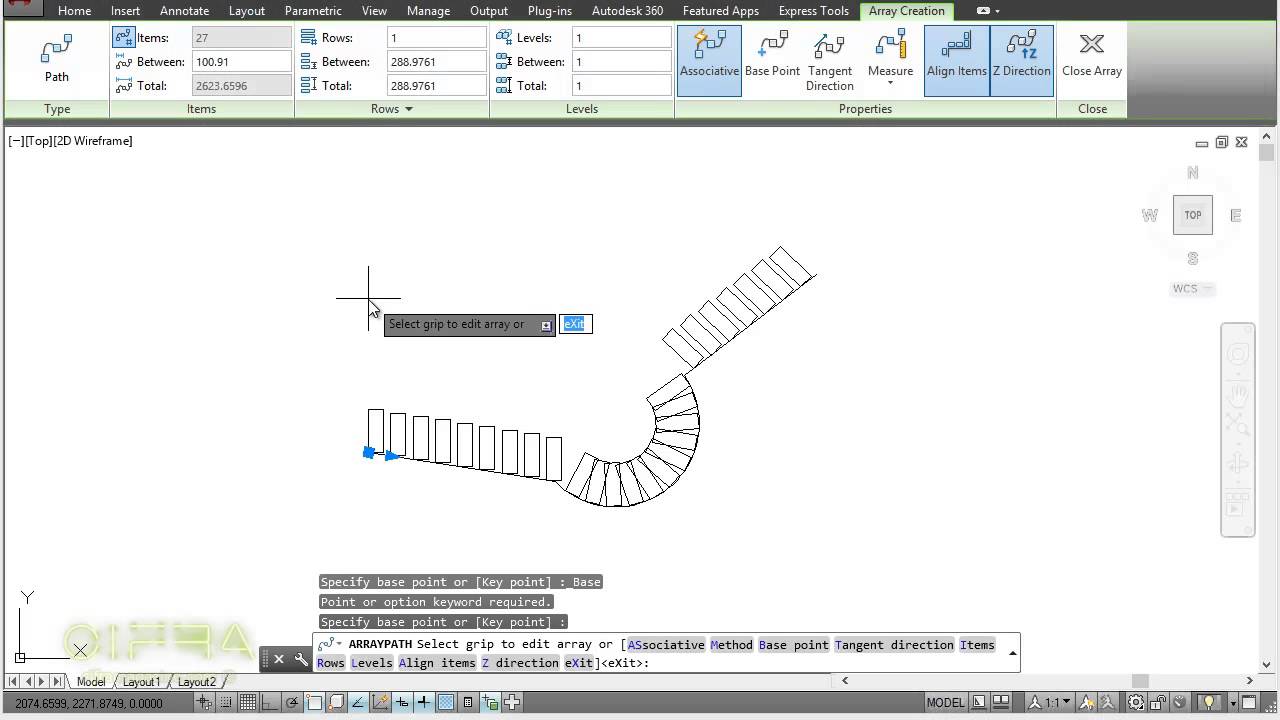Click the toolbar lock icon in status bar

click(x=1158, y=702)
